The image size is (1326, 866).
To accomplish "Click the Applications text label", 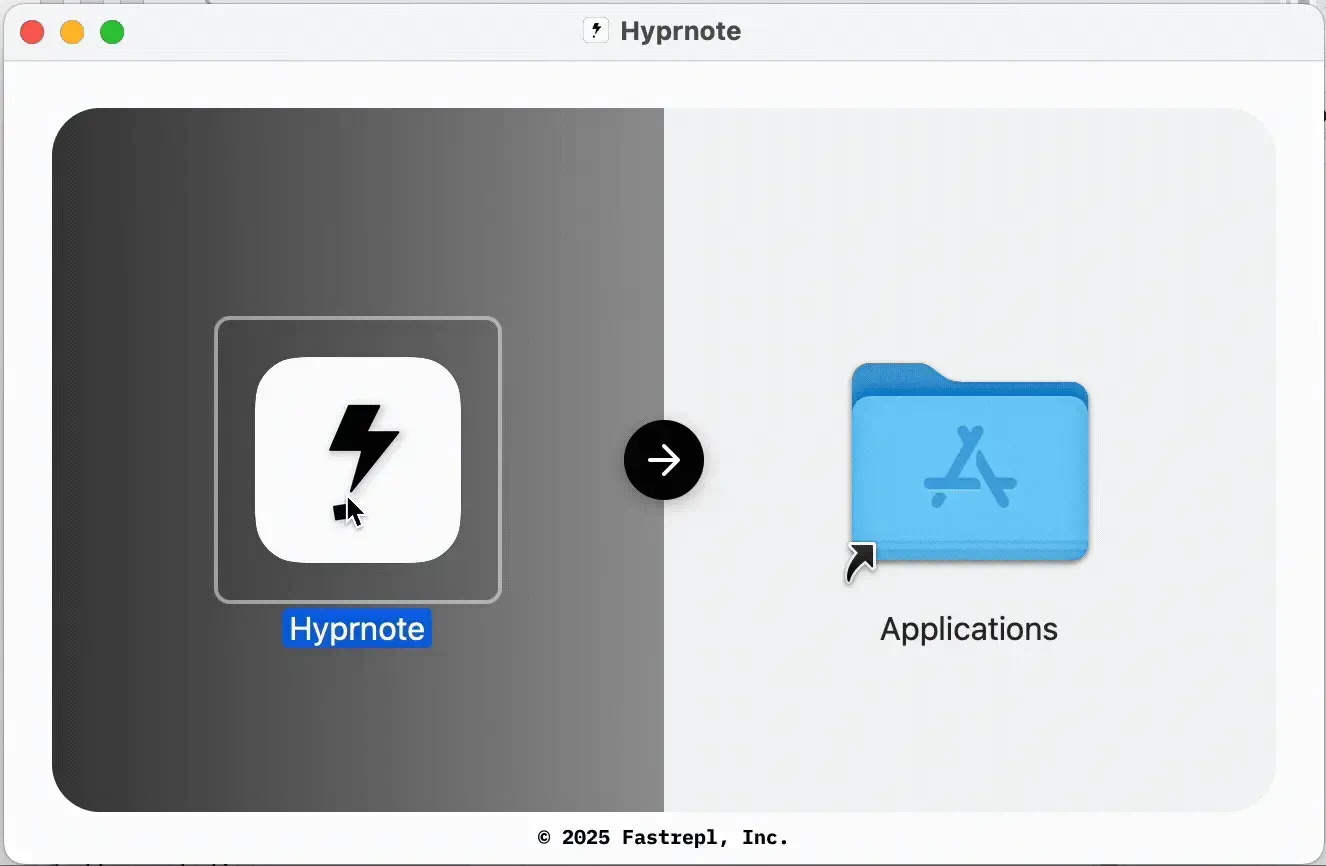I will tap(967, 629).
